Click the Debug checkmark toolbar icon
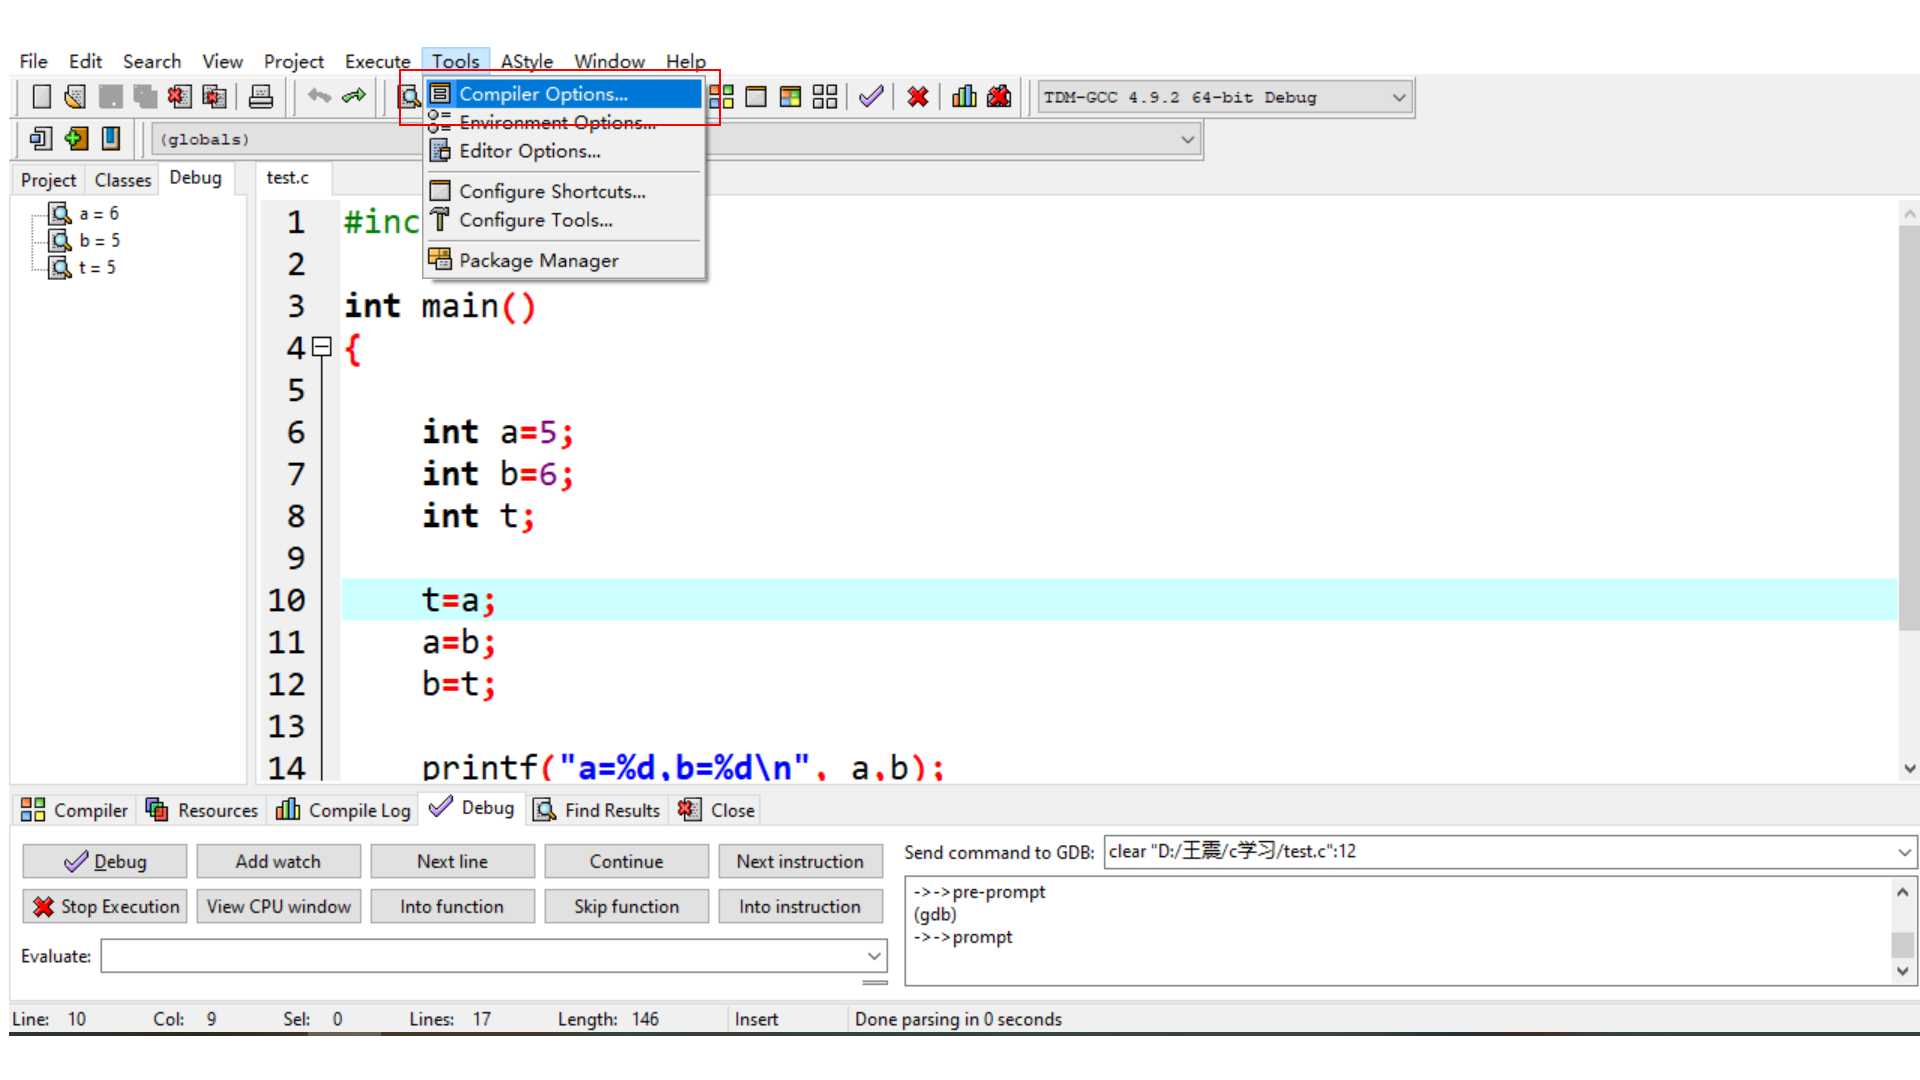 [x=871, y=97]
